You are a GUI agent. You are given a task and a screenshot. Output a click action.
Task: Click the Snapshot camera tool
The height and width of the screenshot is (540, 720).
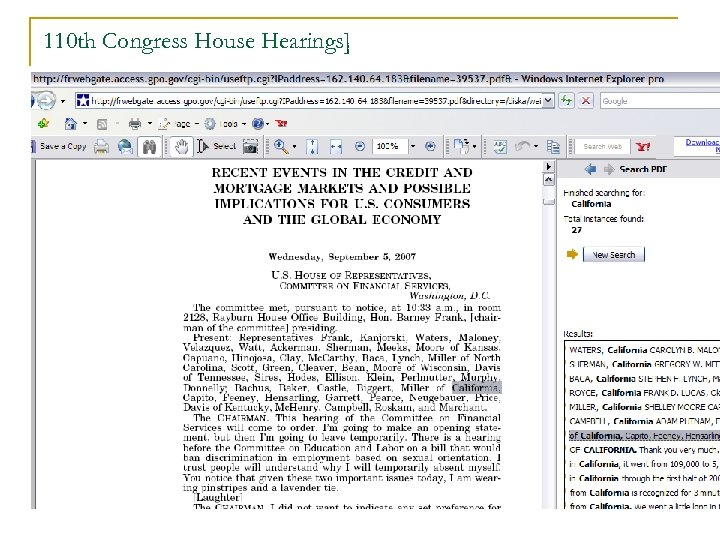click(250, 147)
